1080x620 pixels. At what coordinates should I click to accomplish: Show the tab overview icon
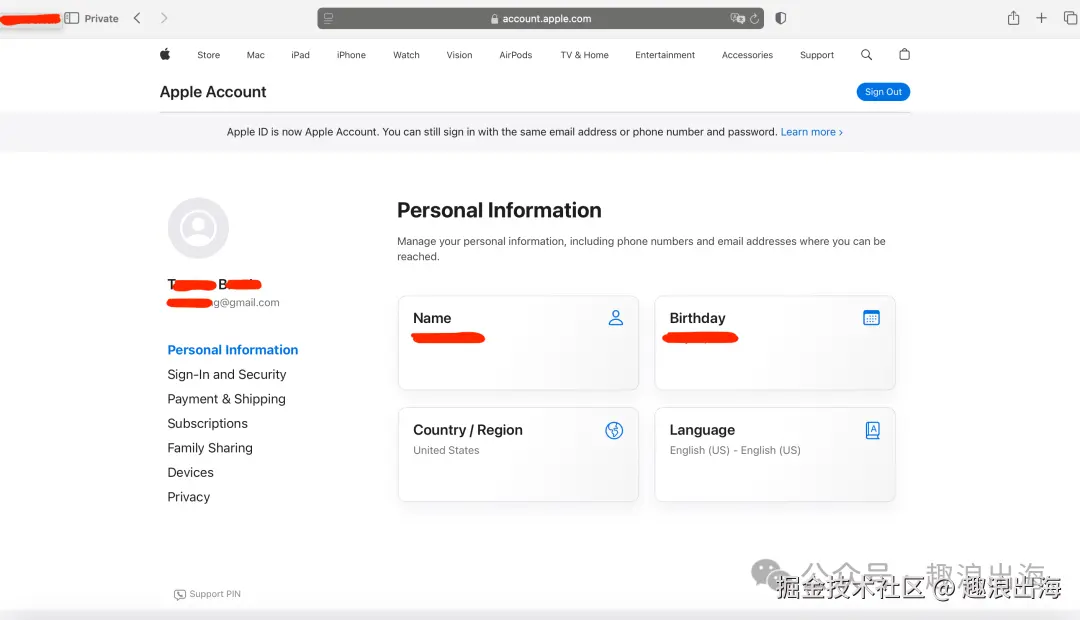click(1070, 18)
